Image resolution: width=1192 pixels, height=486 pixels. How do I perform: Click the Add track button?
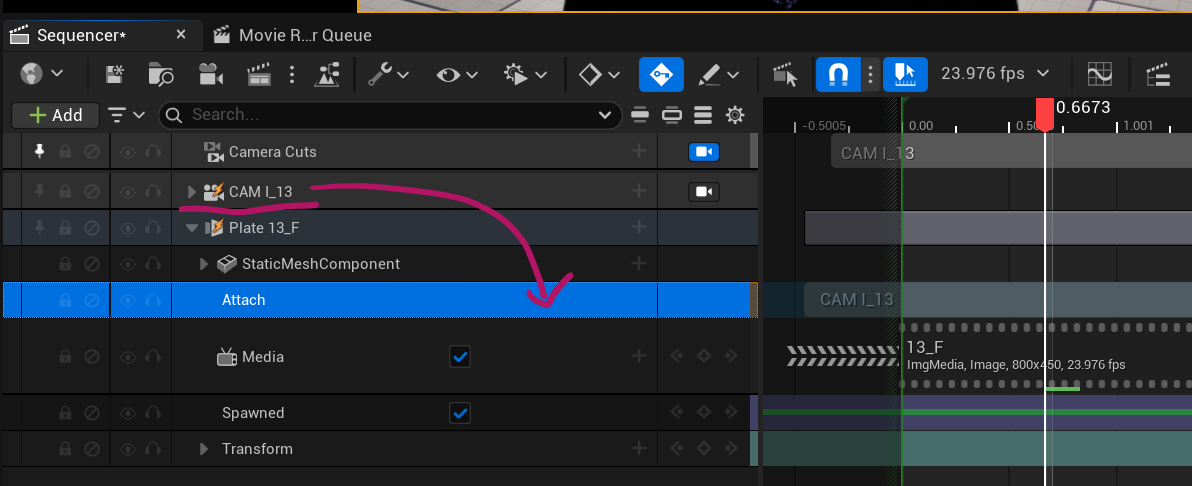pyautogui.click(x=55, y=115)
